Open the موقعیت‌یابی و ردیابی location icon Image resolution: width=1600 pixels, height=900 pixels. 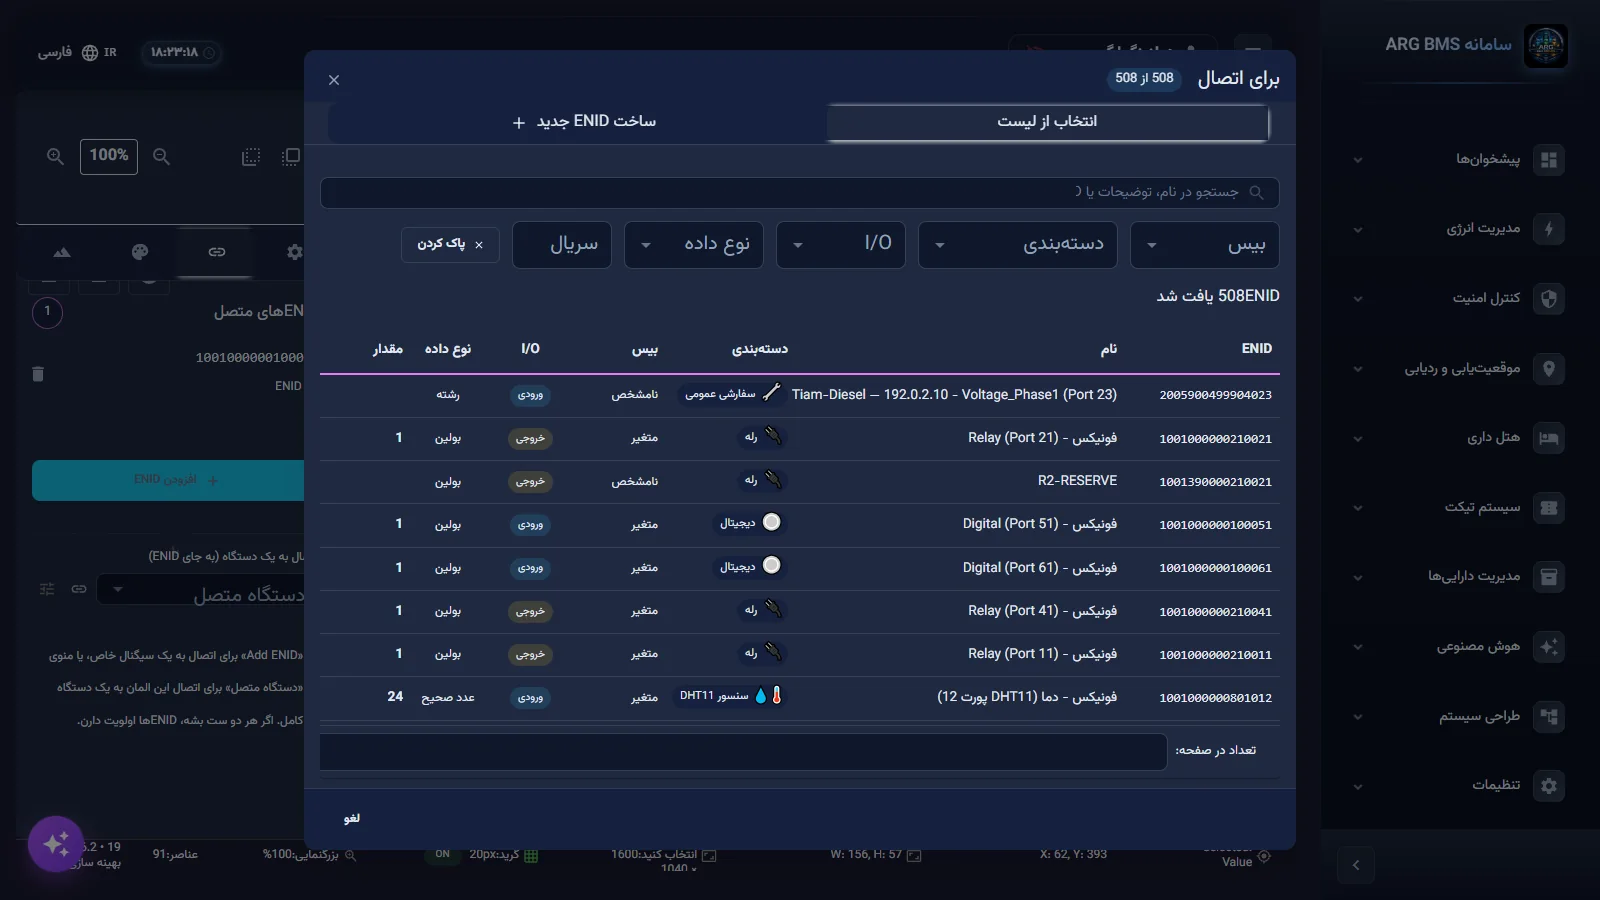[x=1549, y=369]
